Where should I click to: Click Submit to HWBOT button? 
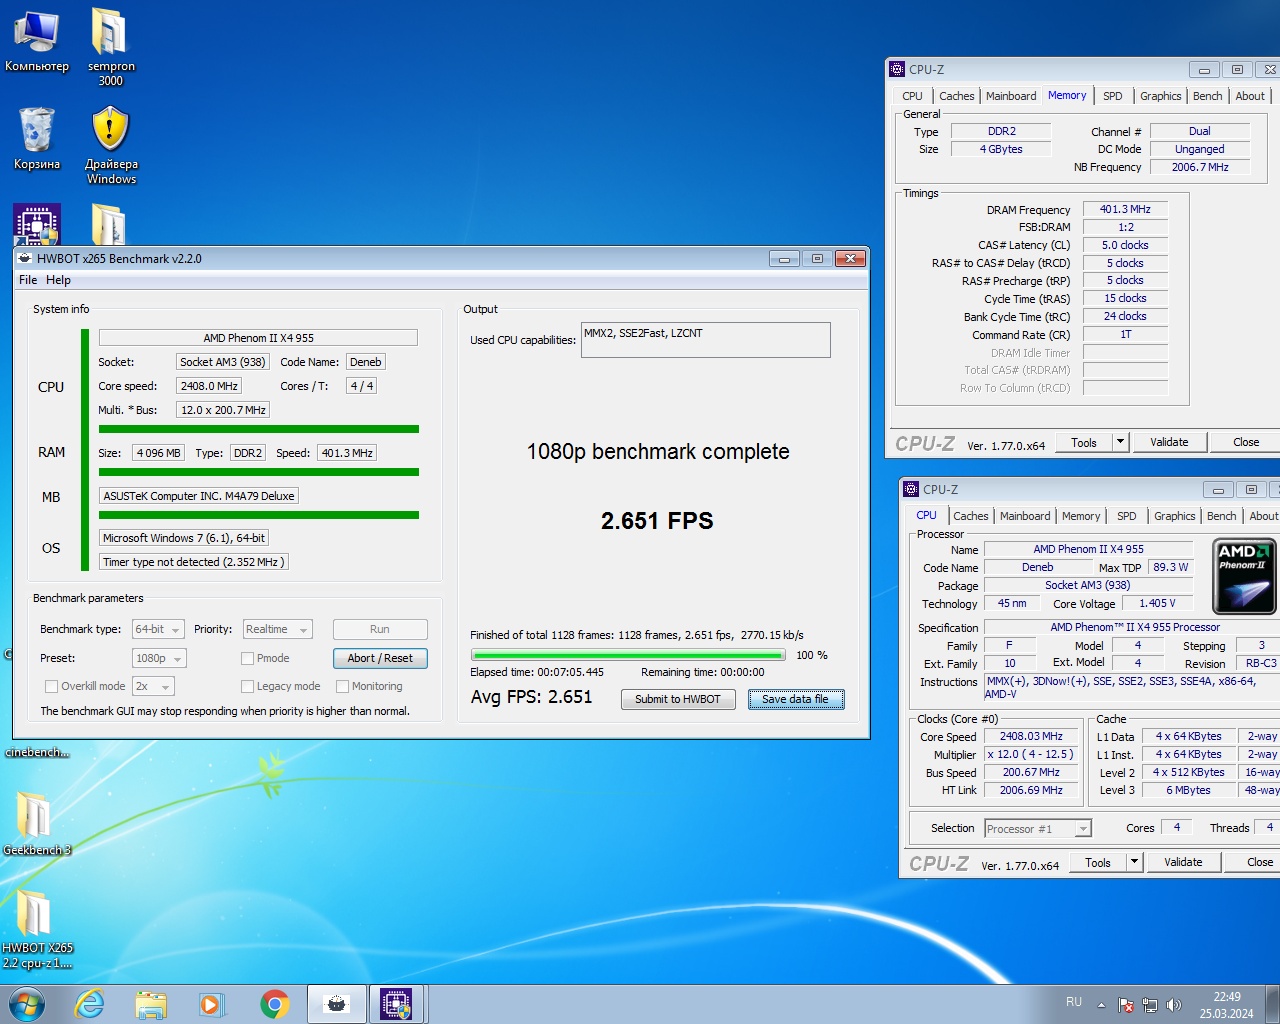[678, 699]
